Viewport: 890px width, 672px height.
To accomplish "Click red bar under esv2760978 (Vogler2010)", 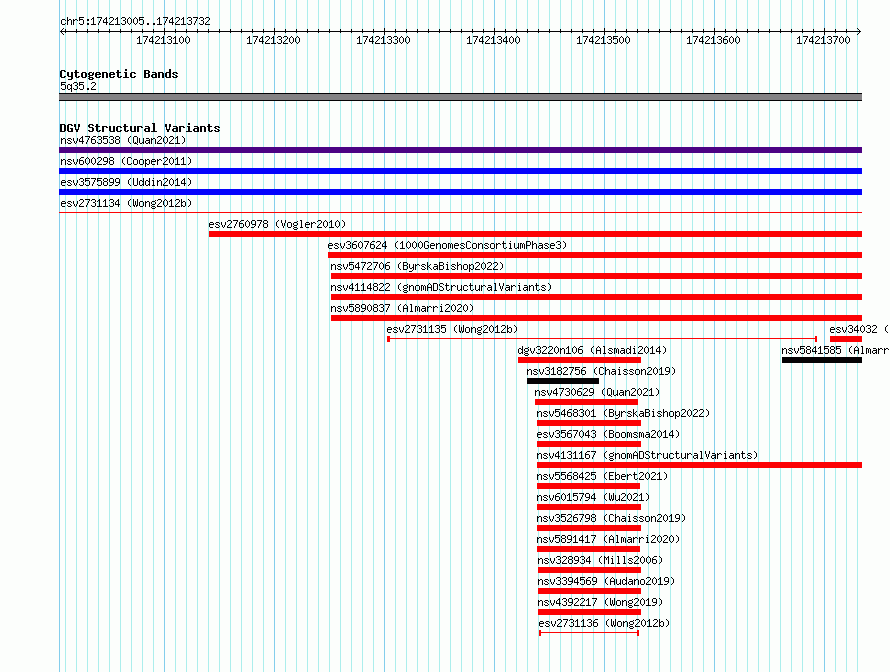I will coord(535,234).
